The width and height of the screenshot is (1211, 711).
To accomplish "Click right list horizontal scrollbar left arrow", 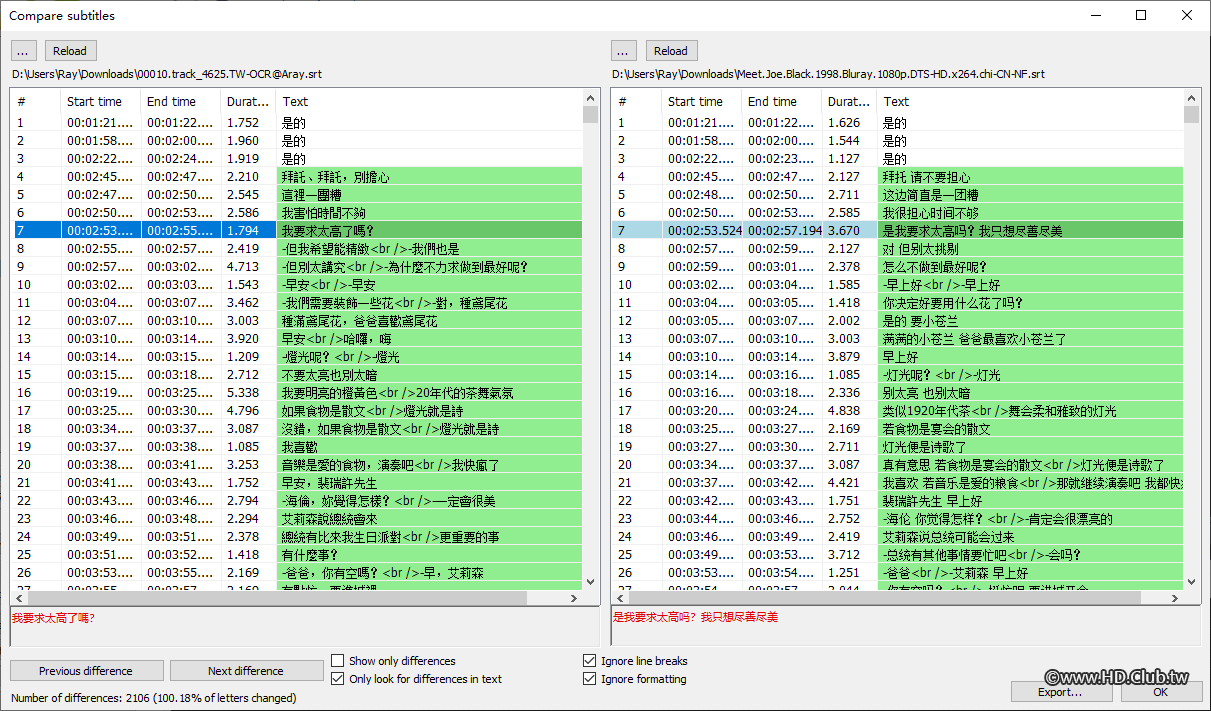I will pos(621,598).
